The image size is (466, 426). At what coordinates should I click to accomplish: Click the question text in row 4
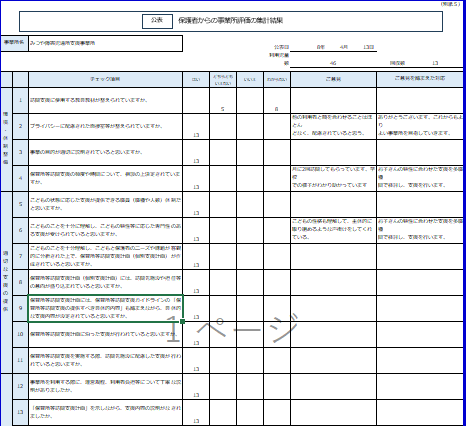[x=105, y=178]
